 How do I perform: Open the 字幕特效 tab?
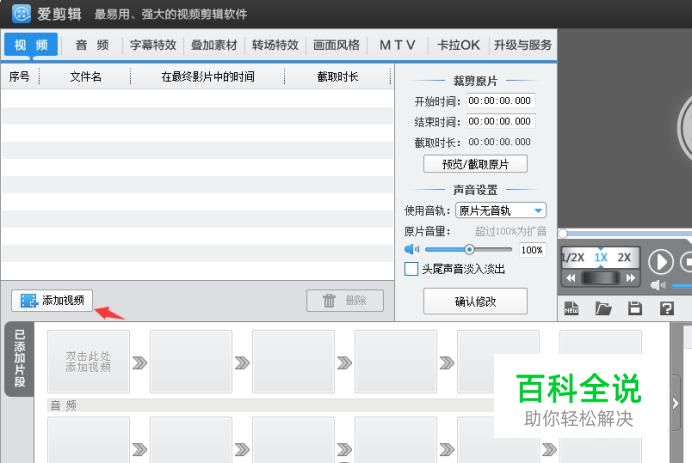(x=153, y=45)
